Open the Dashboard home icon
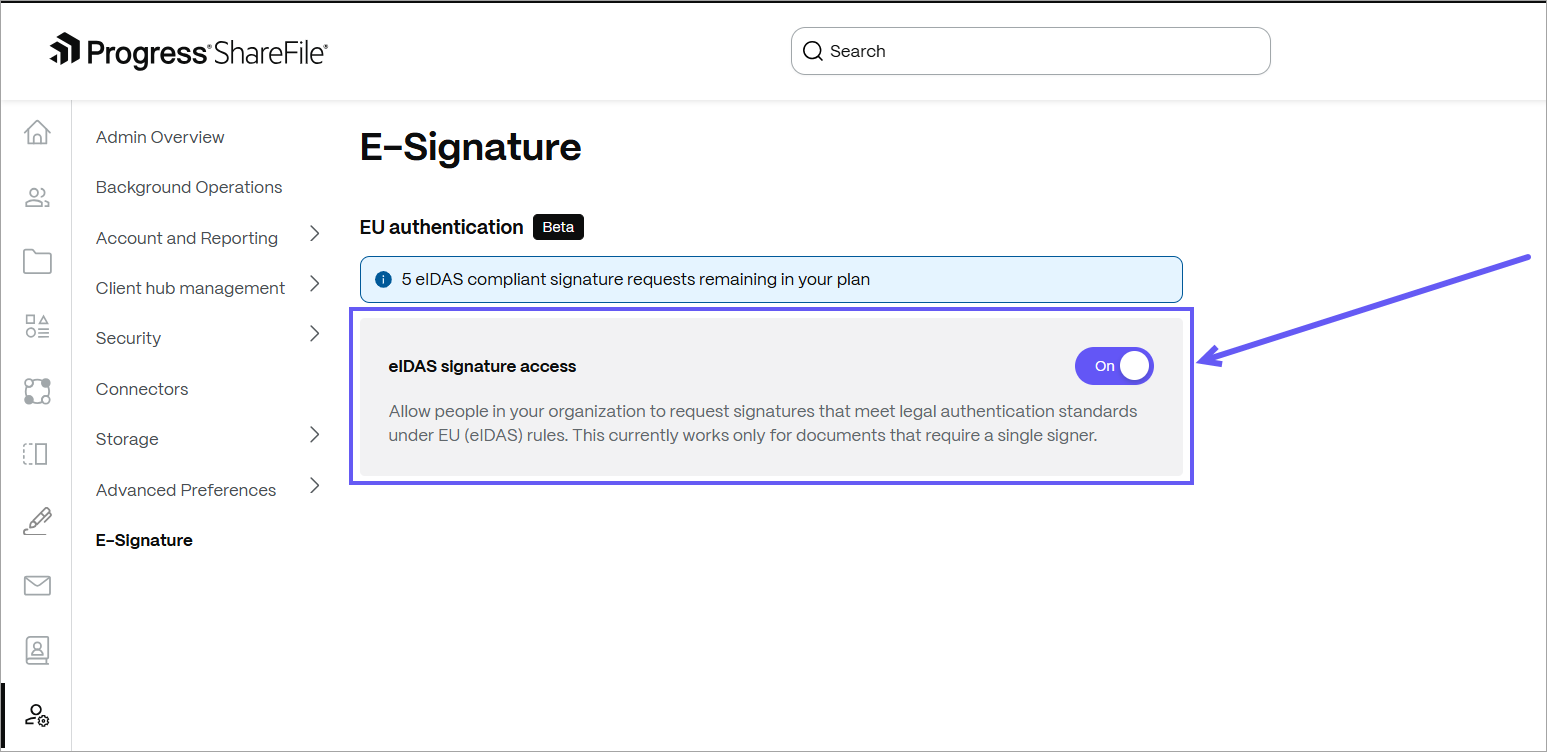This screenshot has width=1547, height=752. (36, 132)
